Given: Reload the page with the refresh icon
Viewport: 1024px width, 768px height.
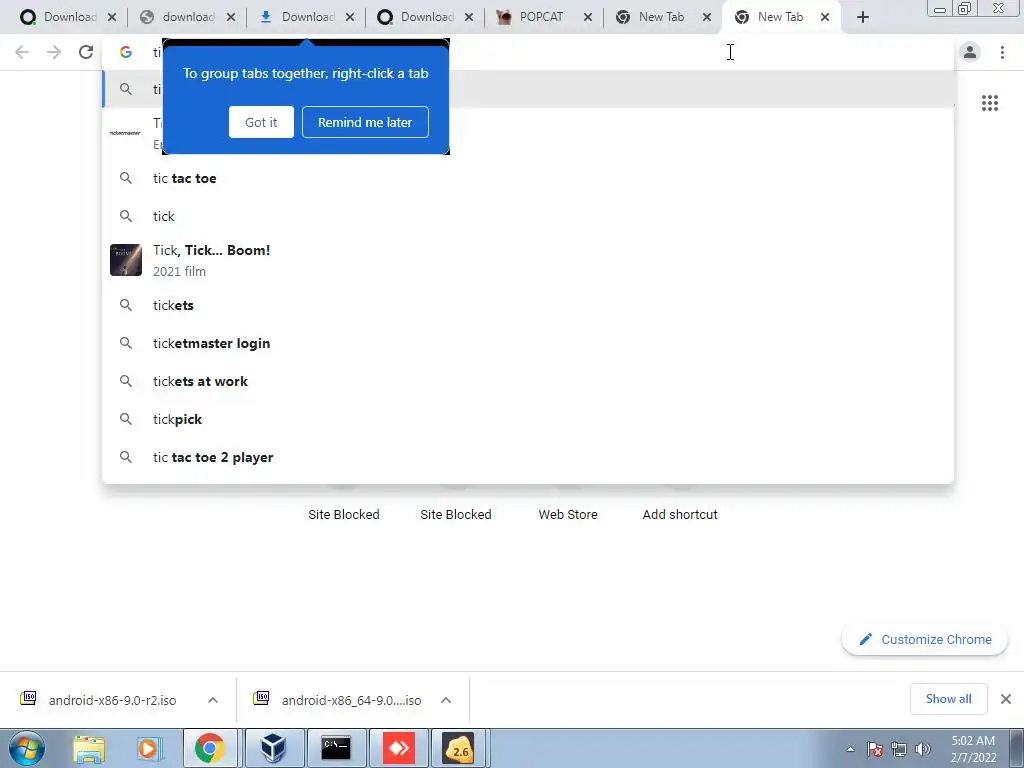Looking at the screenshot, I should coord(86,52).
